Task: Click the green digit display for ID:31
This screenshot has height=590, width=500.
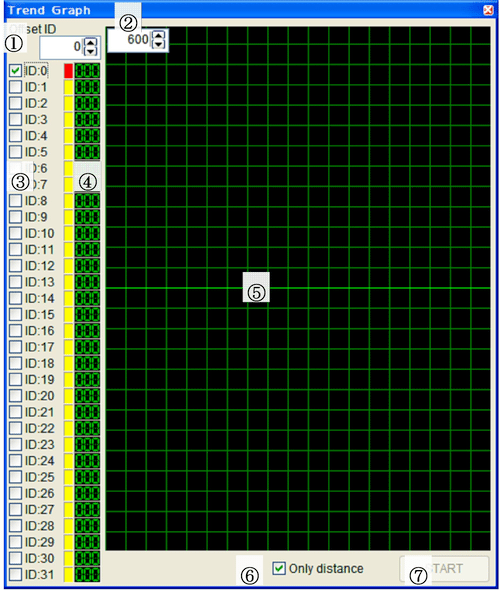Action: click(x=87, y=575)
